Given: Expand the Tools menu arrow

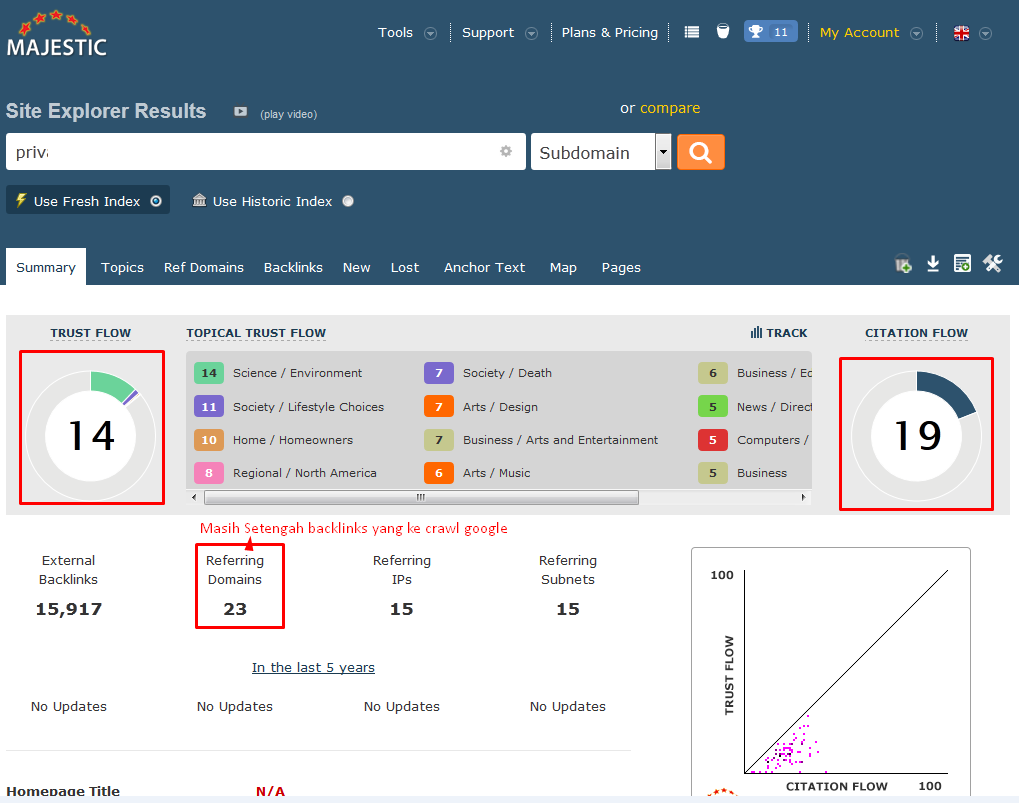Looking at the screenshot, I should click(x=430, y=34).
